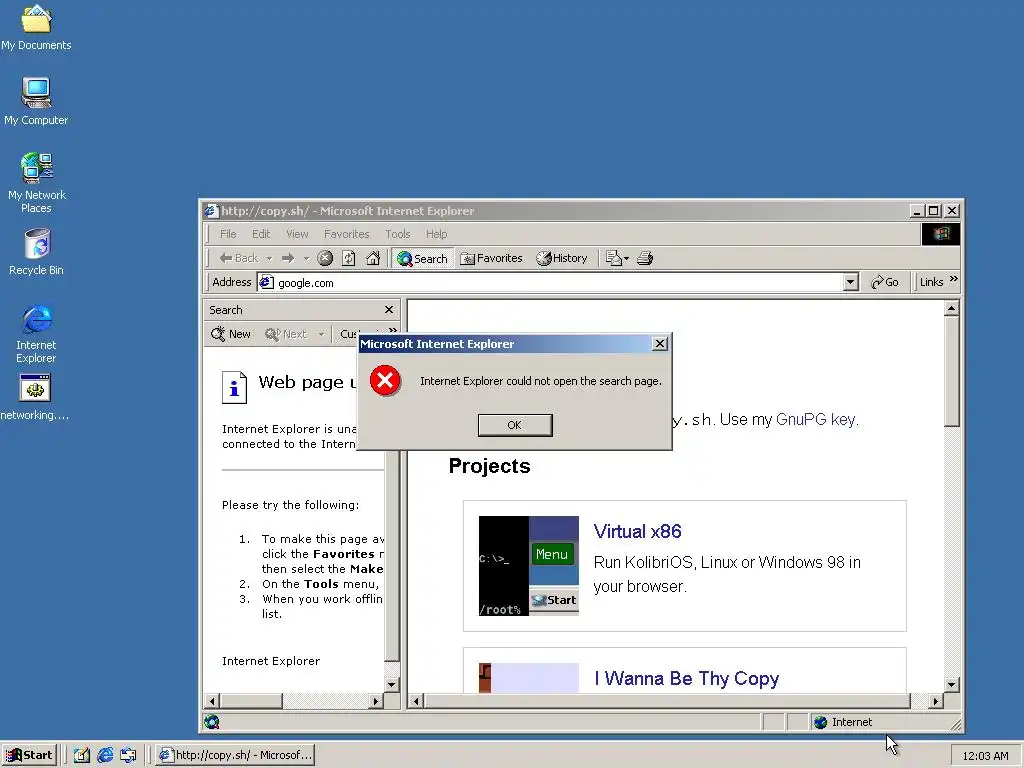Viewport: 1024px width, 768px height.
Task: Close the Search side pane
Action: (x=389, y=310)
